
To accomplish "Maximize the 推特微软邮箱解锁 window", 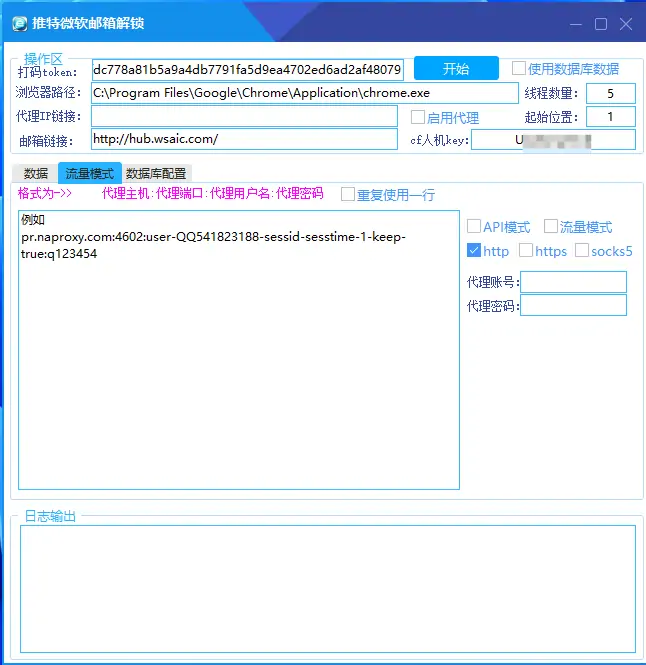I will (x=601, y=24).
